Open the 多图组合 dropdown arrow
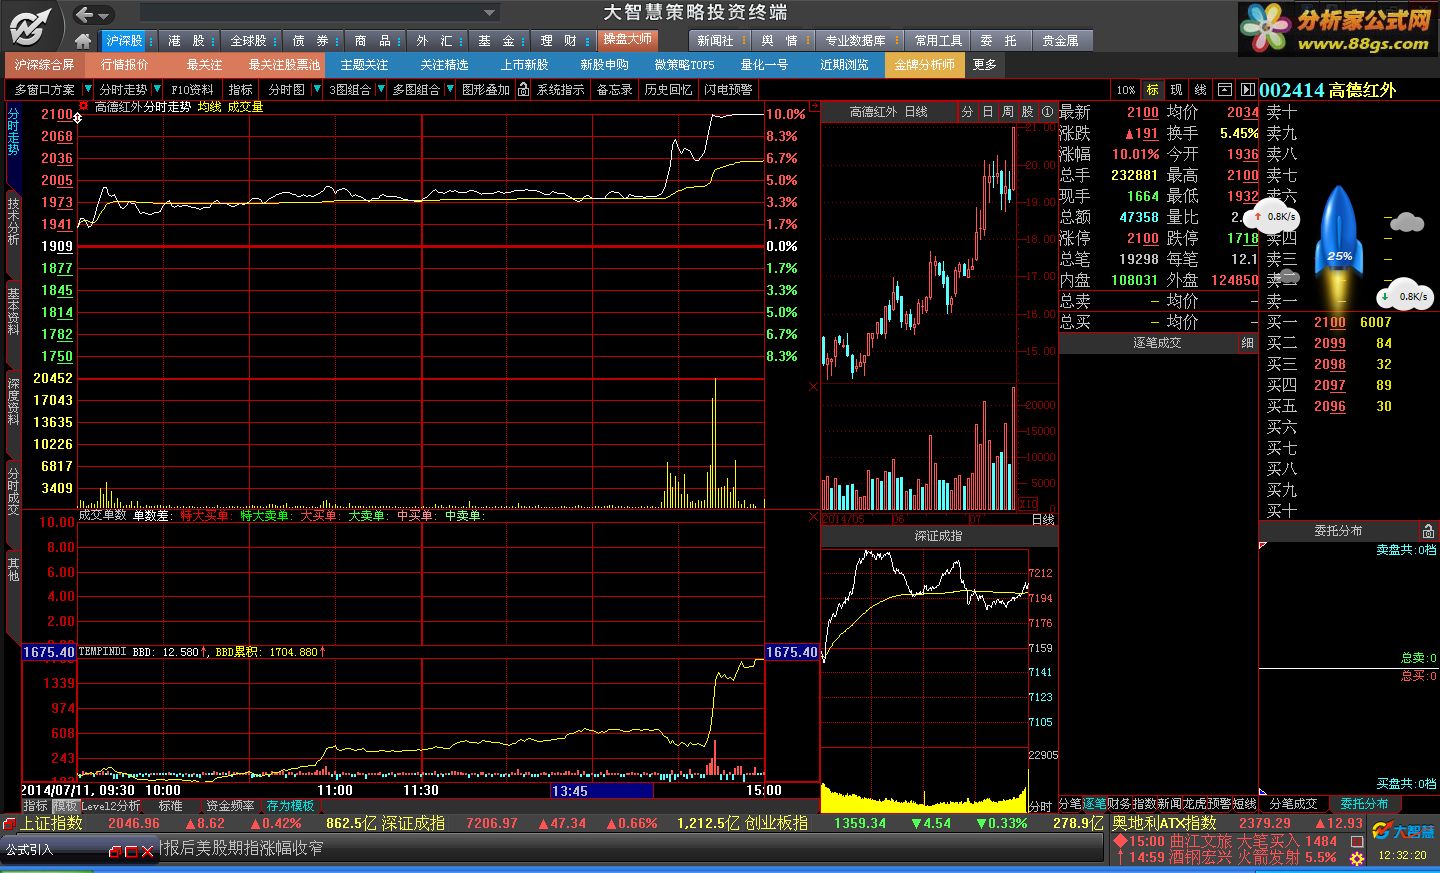The image size is (1440, 873). pos(450,89)
